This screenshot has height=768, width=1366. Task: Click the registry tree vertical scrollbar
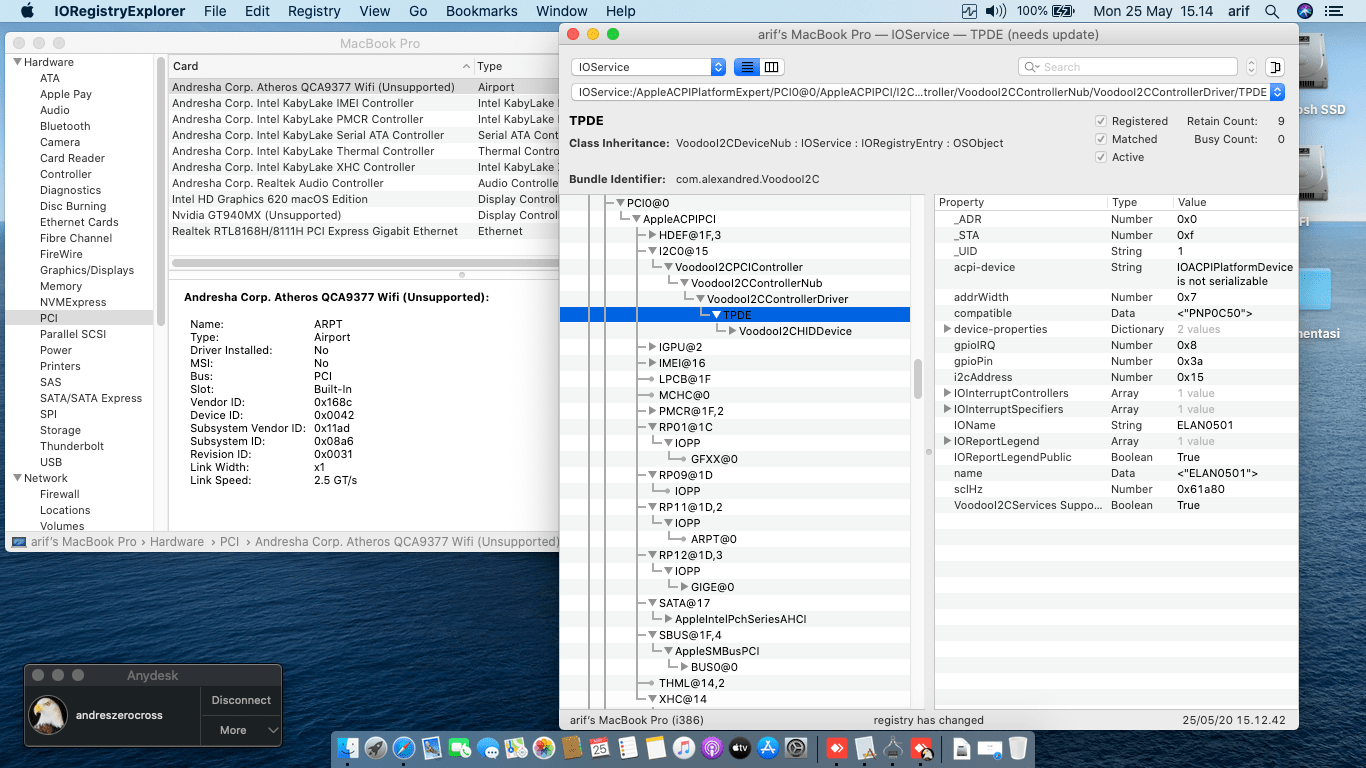[918, 379]
